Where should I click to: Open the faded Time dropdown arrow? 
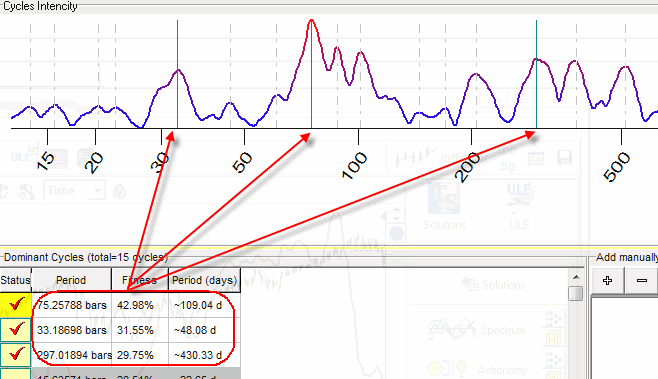pos(97,191)
